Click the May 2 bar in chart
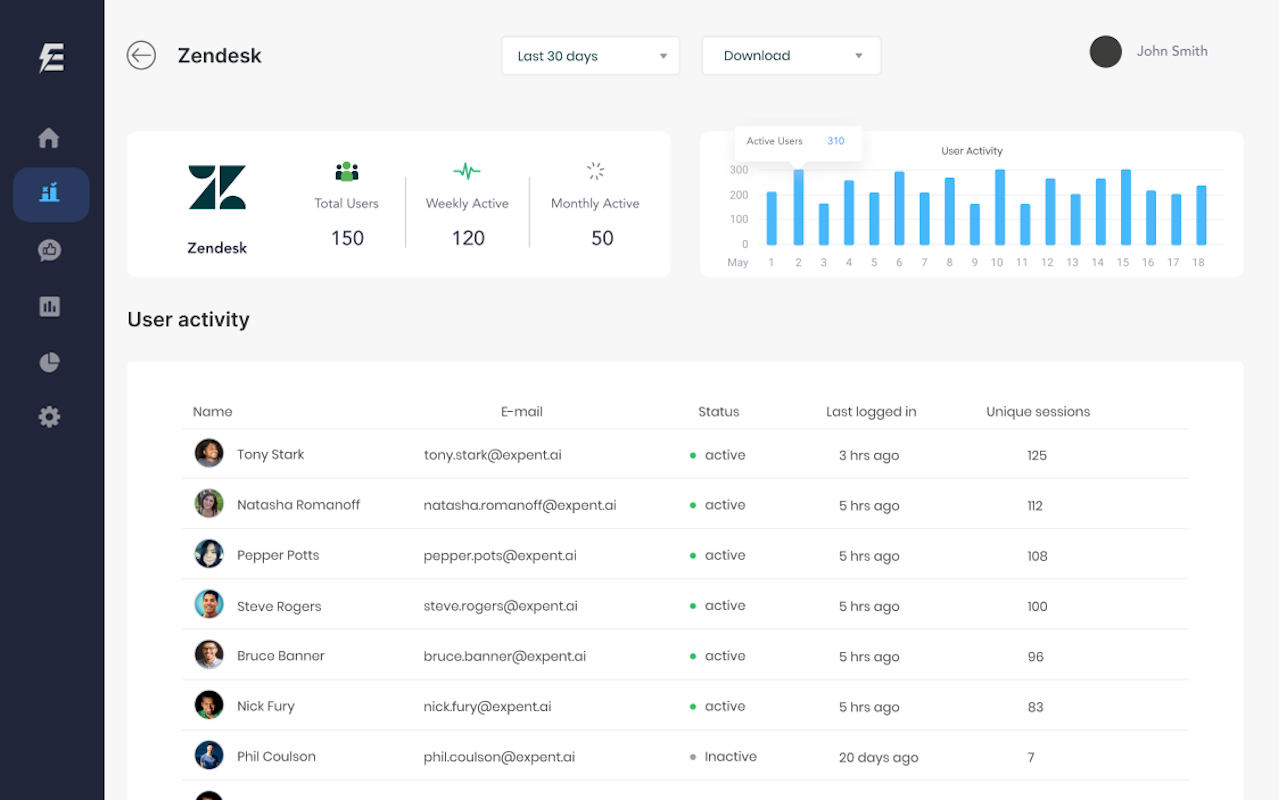Viewport: 1279px width, 800px height. pyautogui.click(x=798, y=208)
